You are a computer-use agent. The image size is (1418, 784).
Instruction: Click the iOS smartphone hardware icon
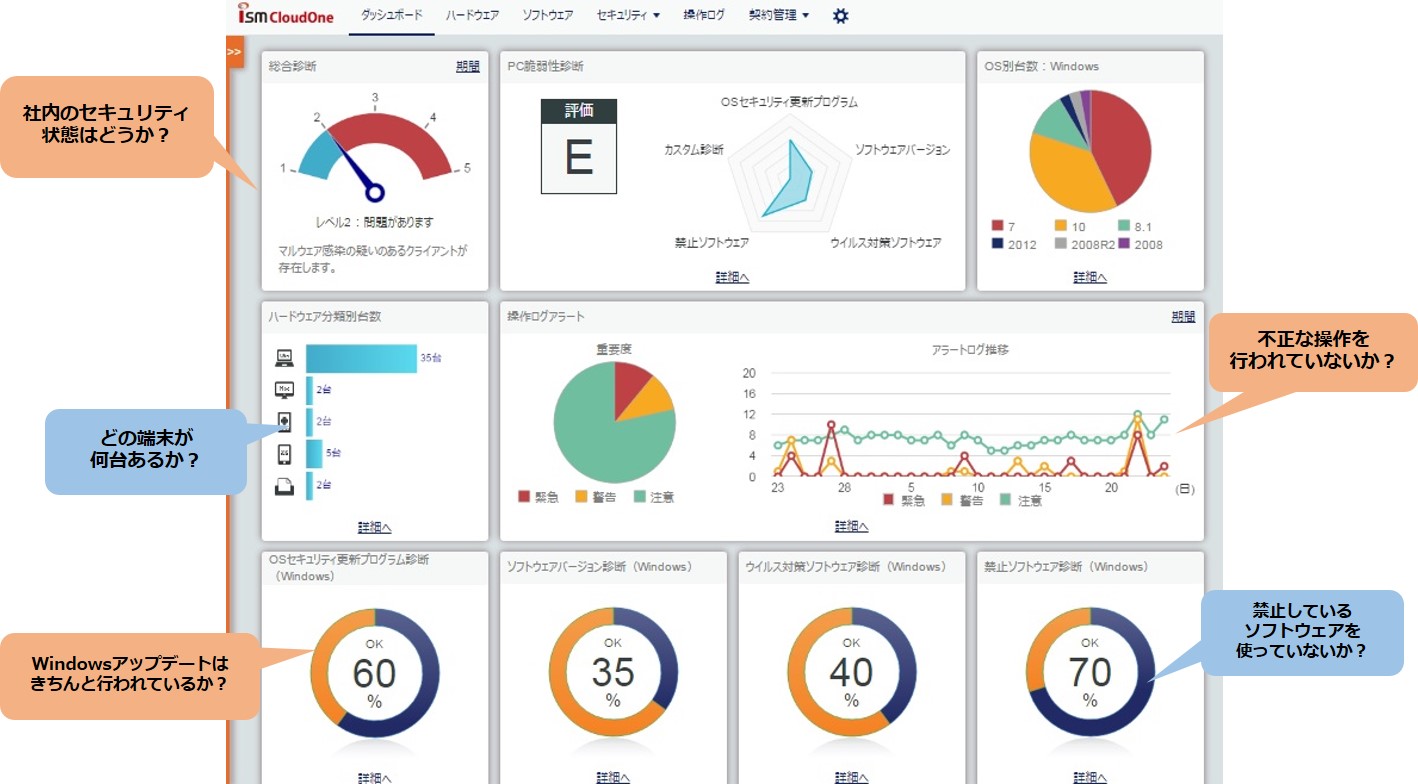(x=284, y=454)
